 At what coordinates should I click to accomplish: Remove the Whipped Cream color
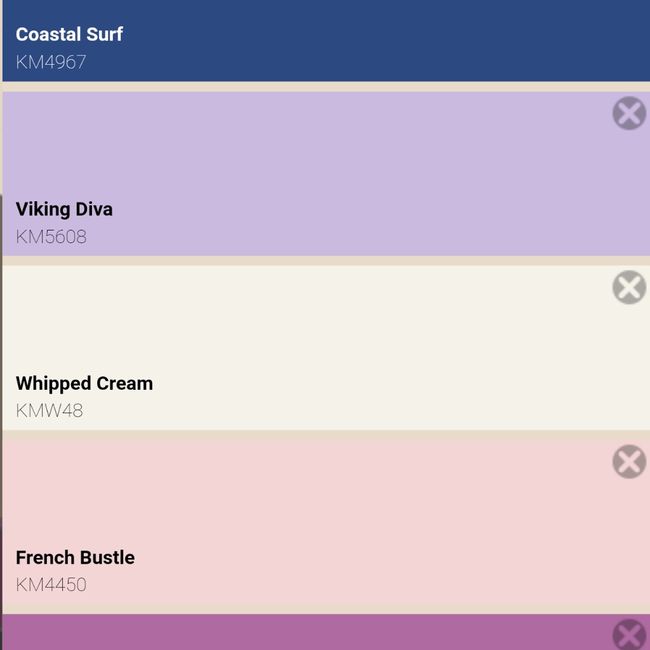pos(629,287)
